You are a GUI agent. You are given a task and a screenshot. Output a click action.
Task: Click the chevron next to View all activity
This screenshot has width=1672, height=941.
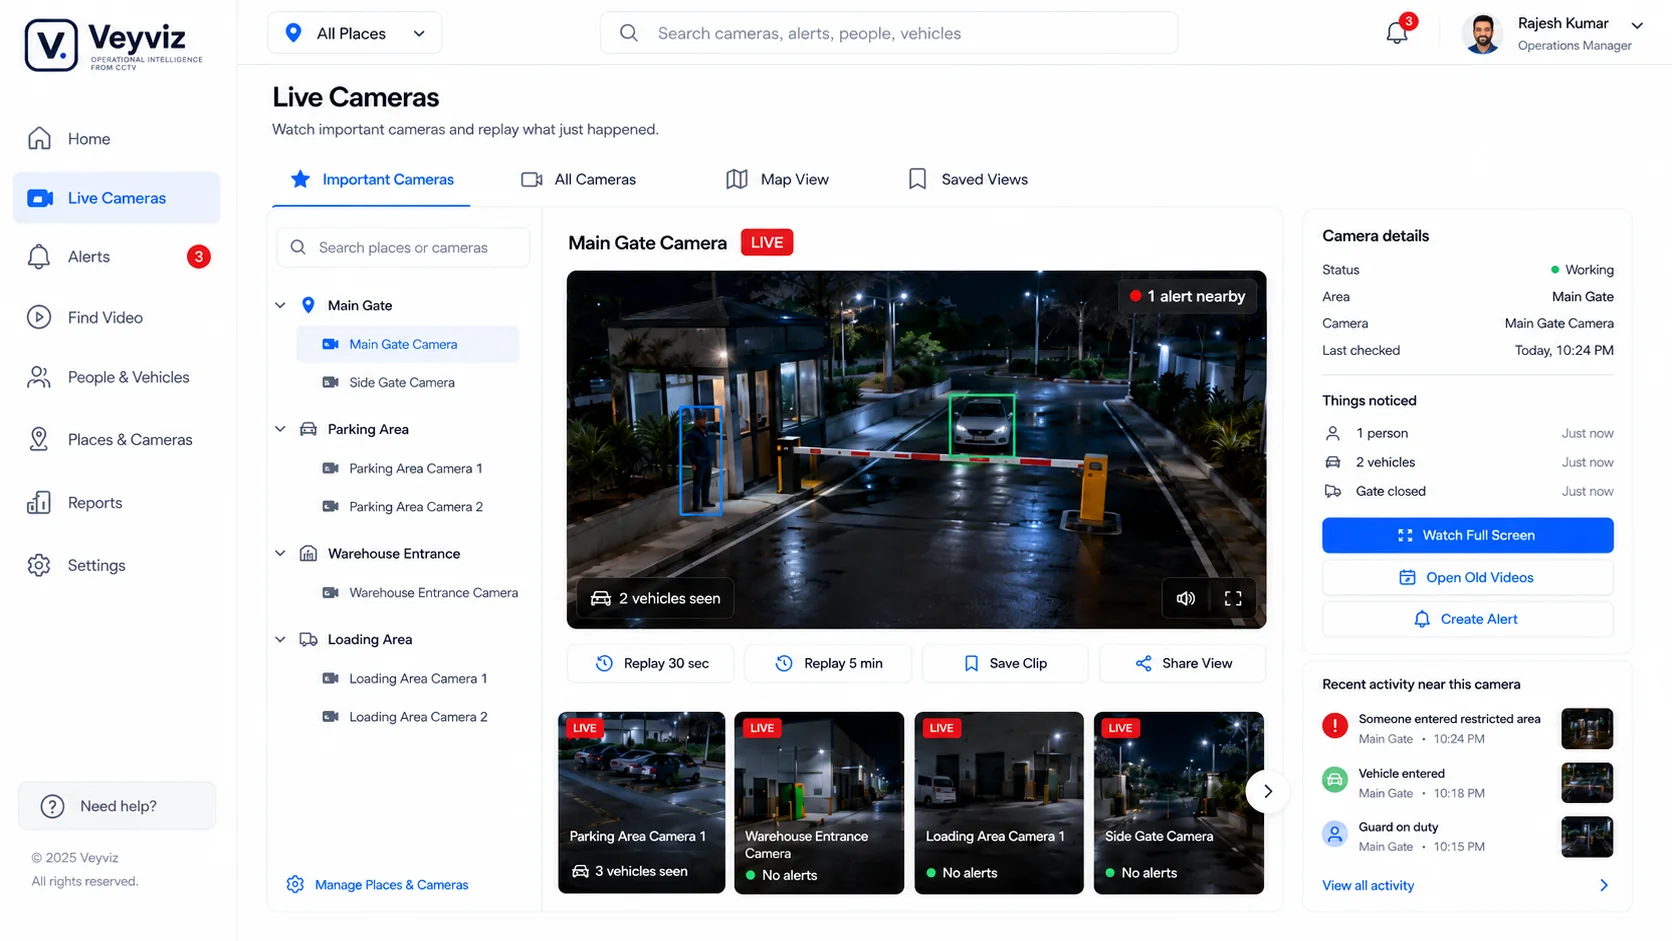coord(1604,885)
